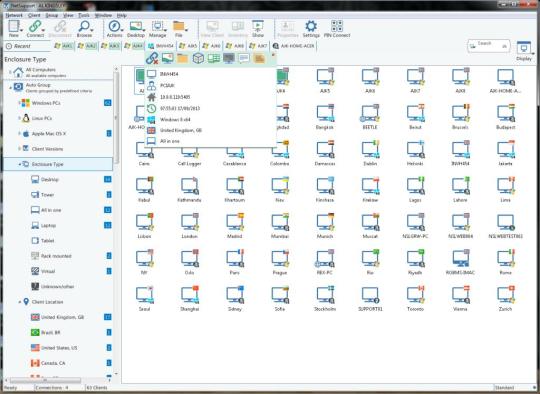The height and width of the screenshot is (394, 540).
Task: Click the left panel horizontal scrollbar
Action: 45,380
